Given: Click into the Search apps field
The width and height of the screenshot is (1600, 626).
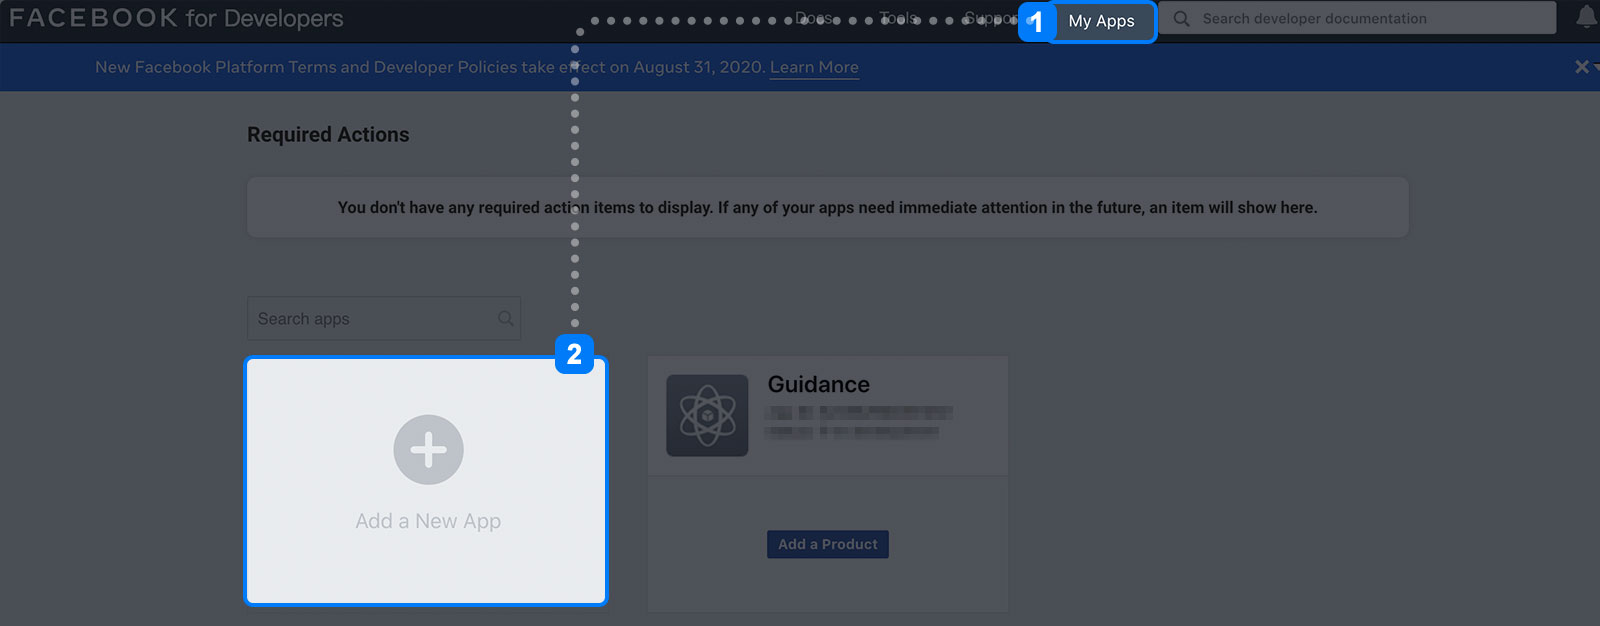Looking at the screenshot, I should pos(384,318).
